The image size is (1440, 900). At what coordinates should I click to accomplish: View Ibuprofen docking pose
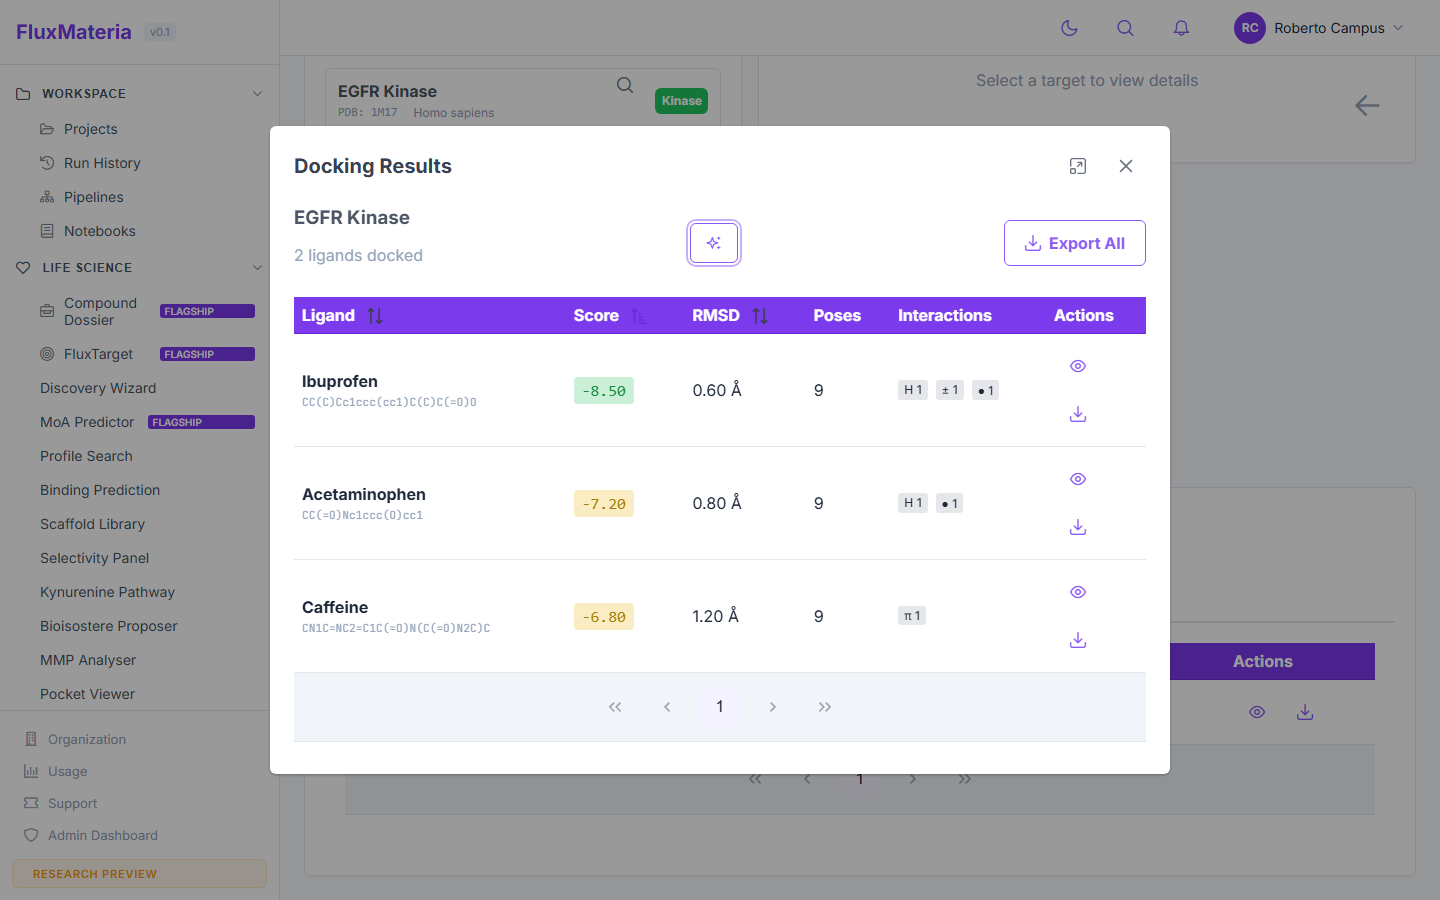click(x=1078, y=366)
